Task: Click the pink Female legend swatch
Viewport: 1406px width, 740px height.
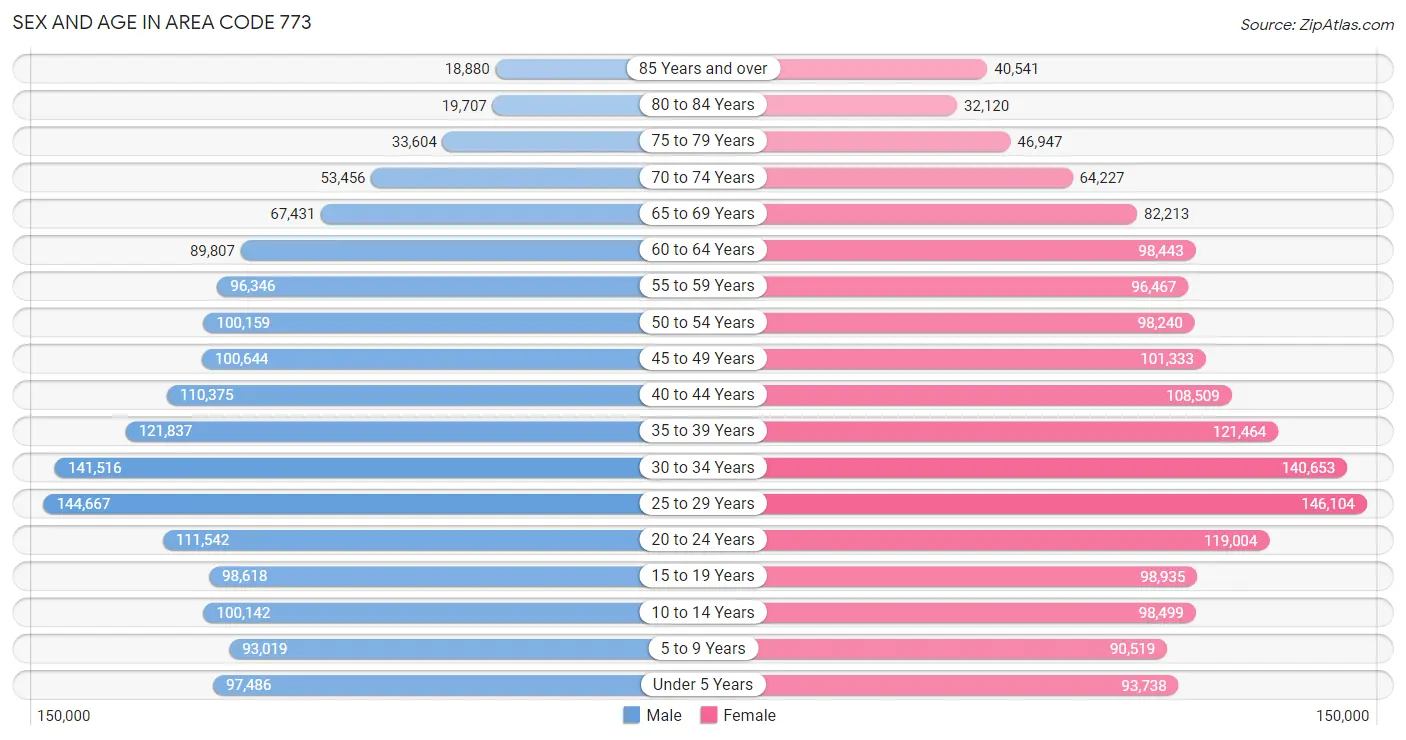Action: 709,715
